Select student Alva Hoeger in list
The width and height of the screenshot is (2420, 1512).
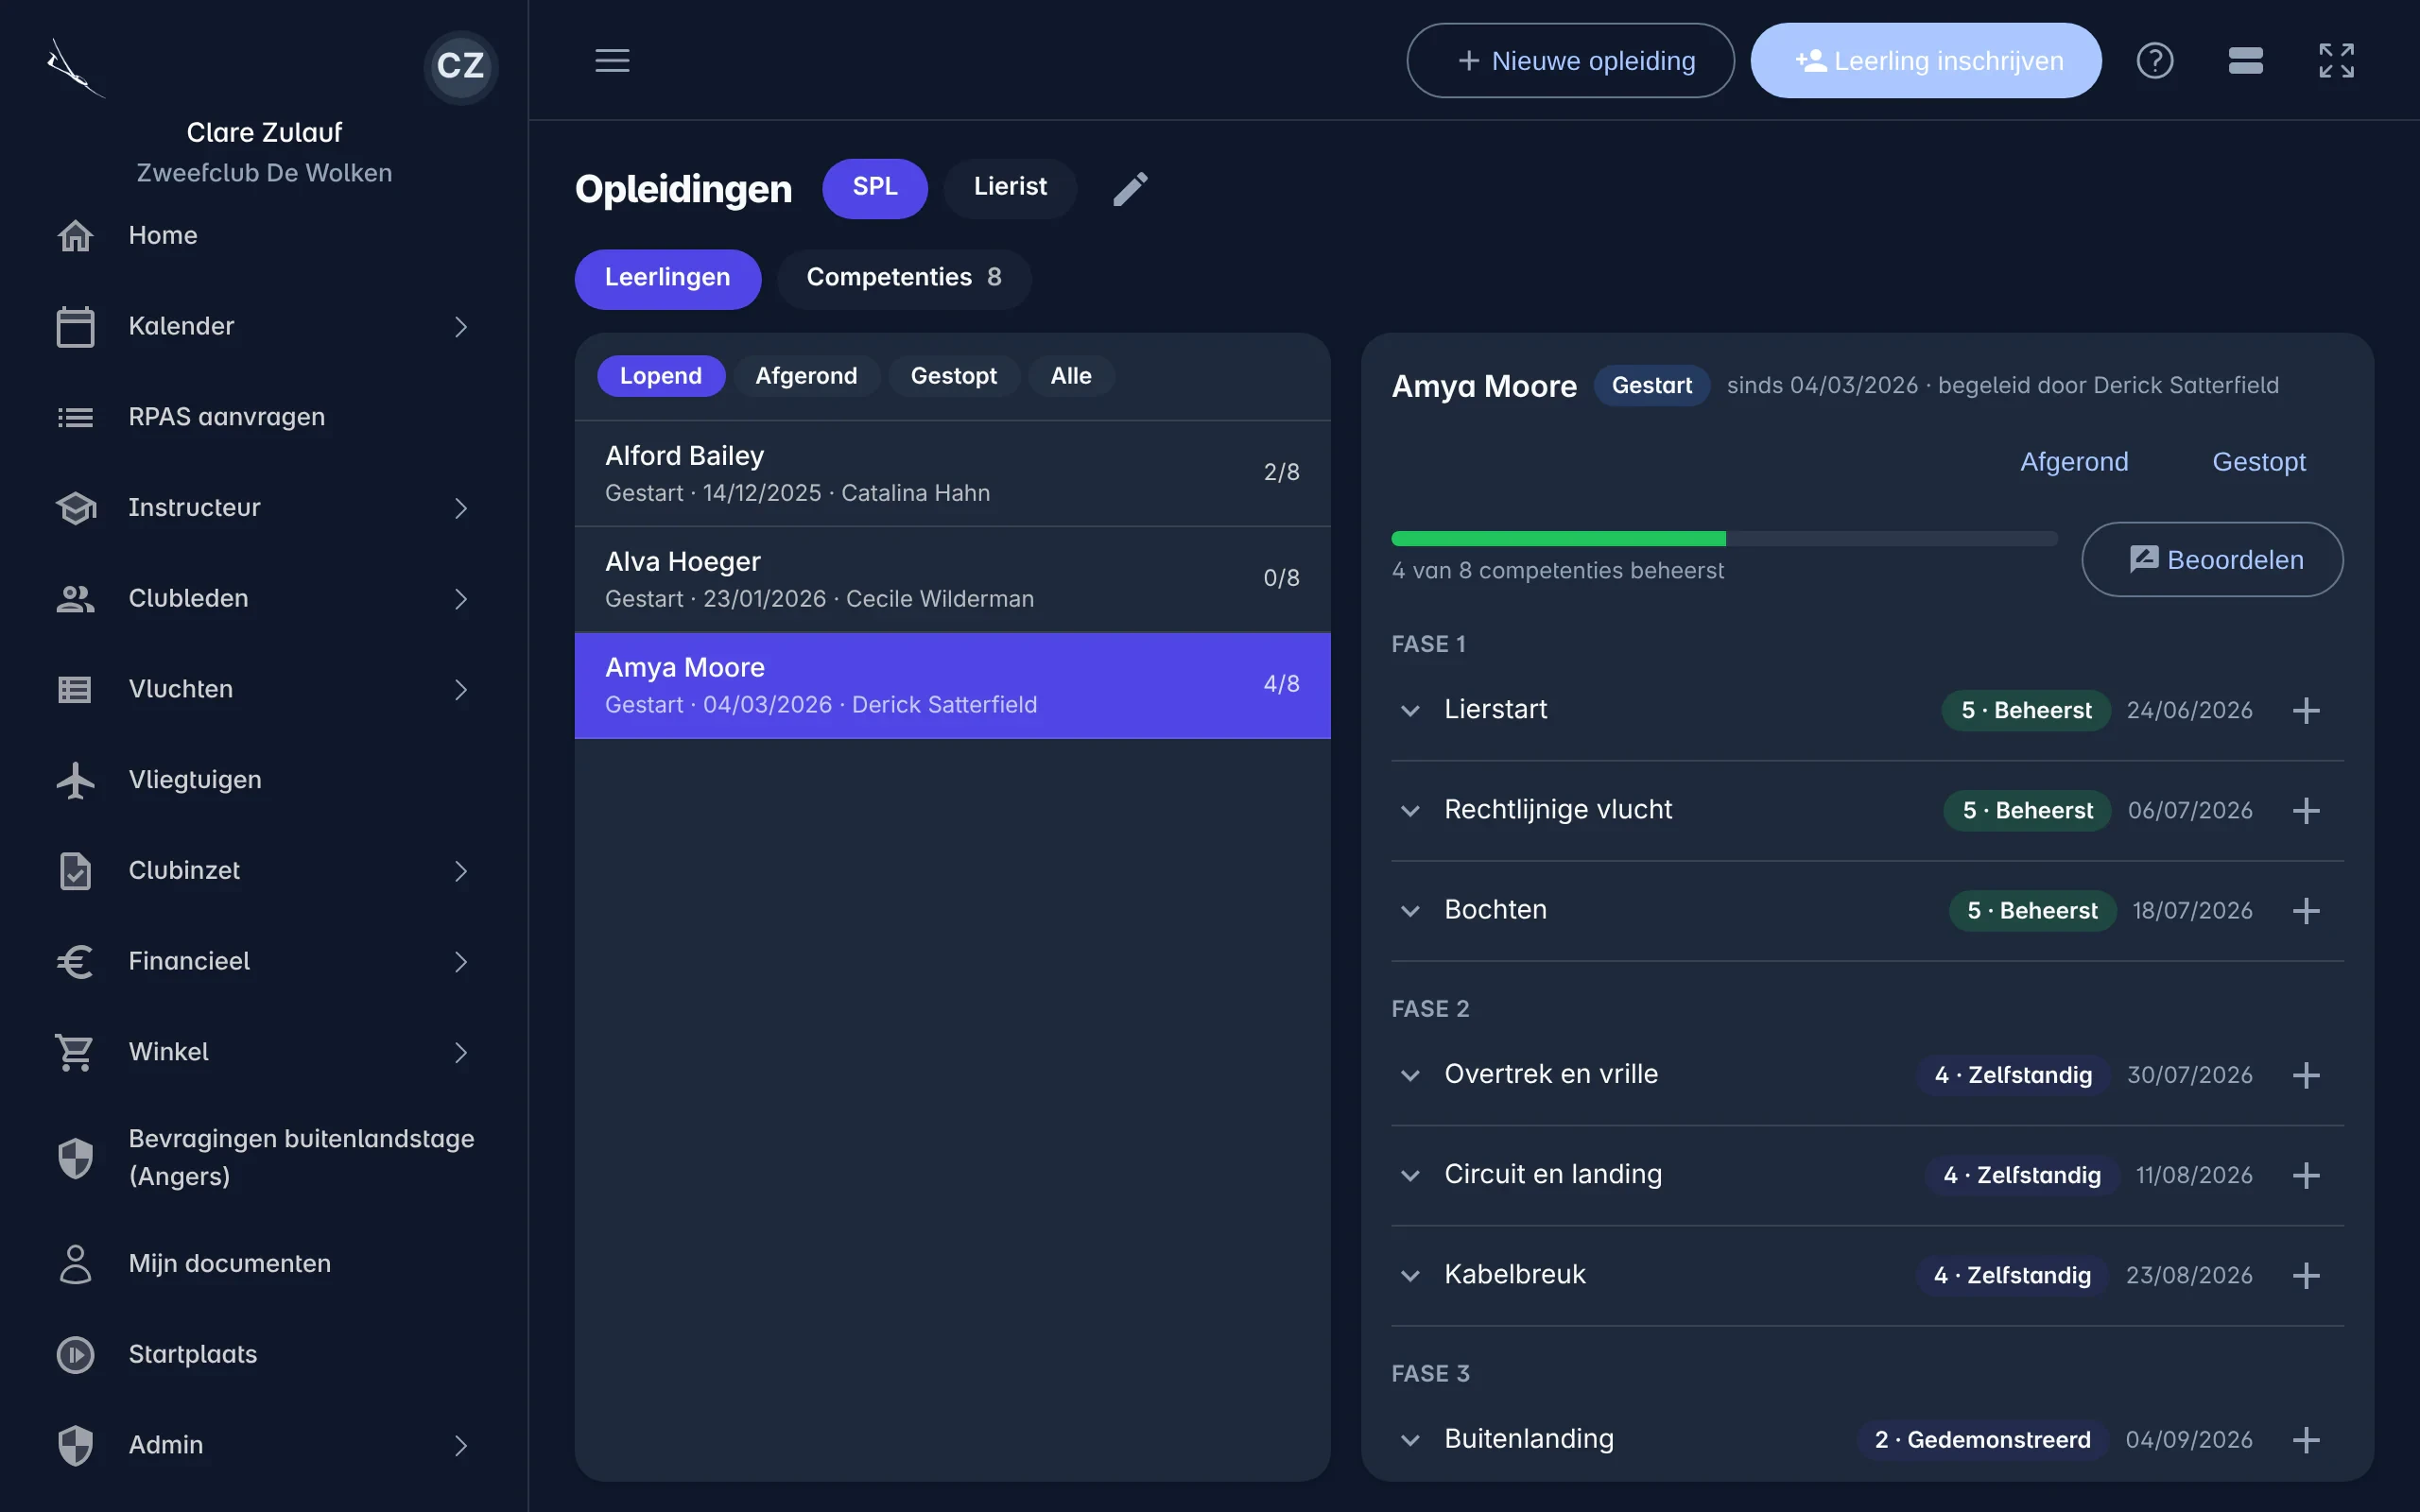coord(952,580)
